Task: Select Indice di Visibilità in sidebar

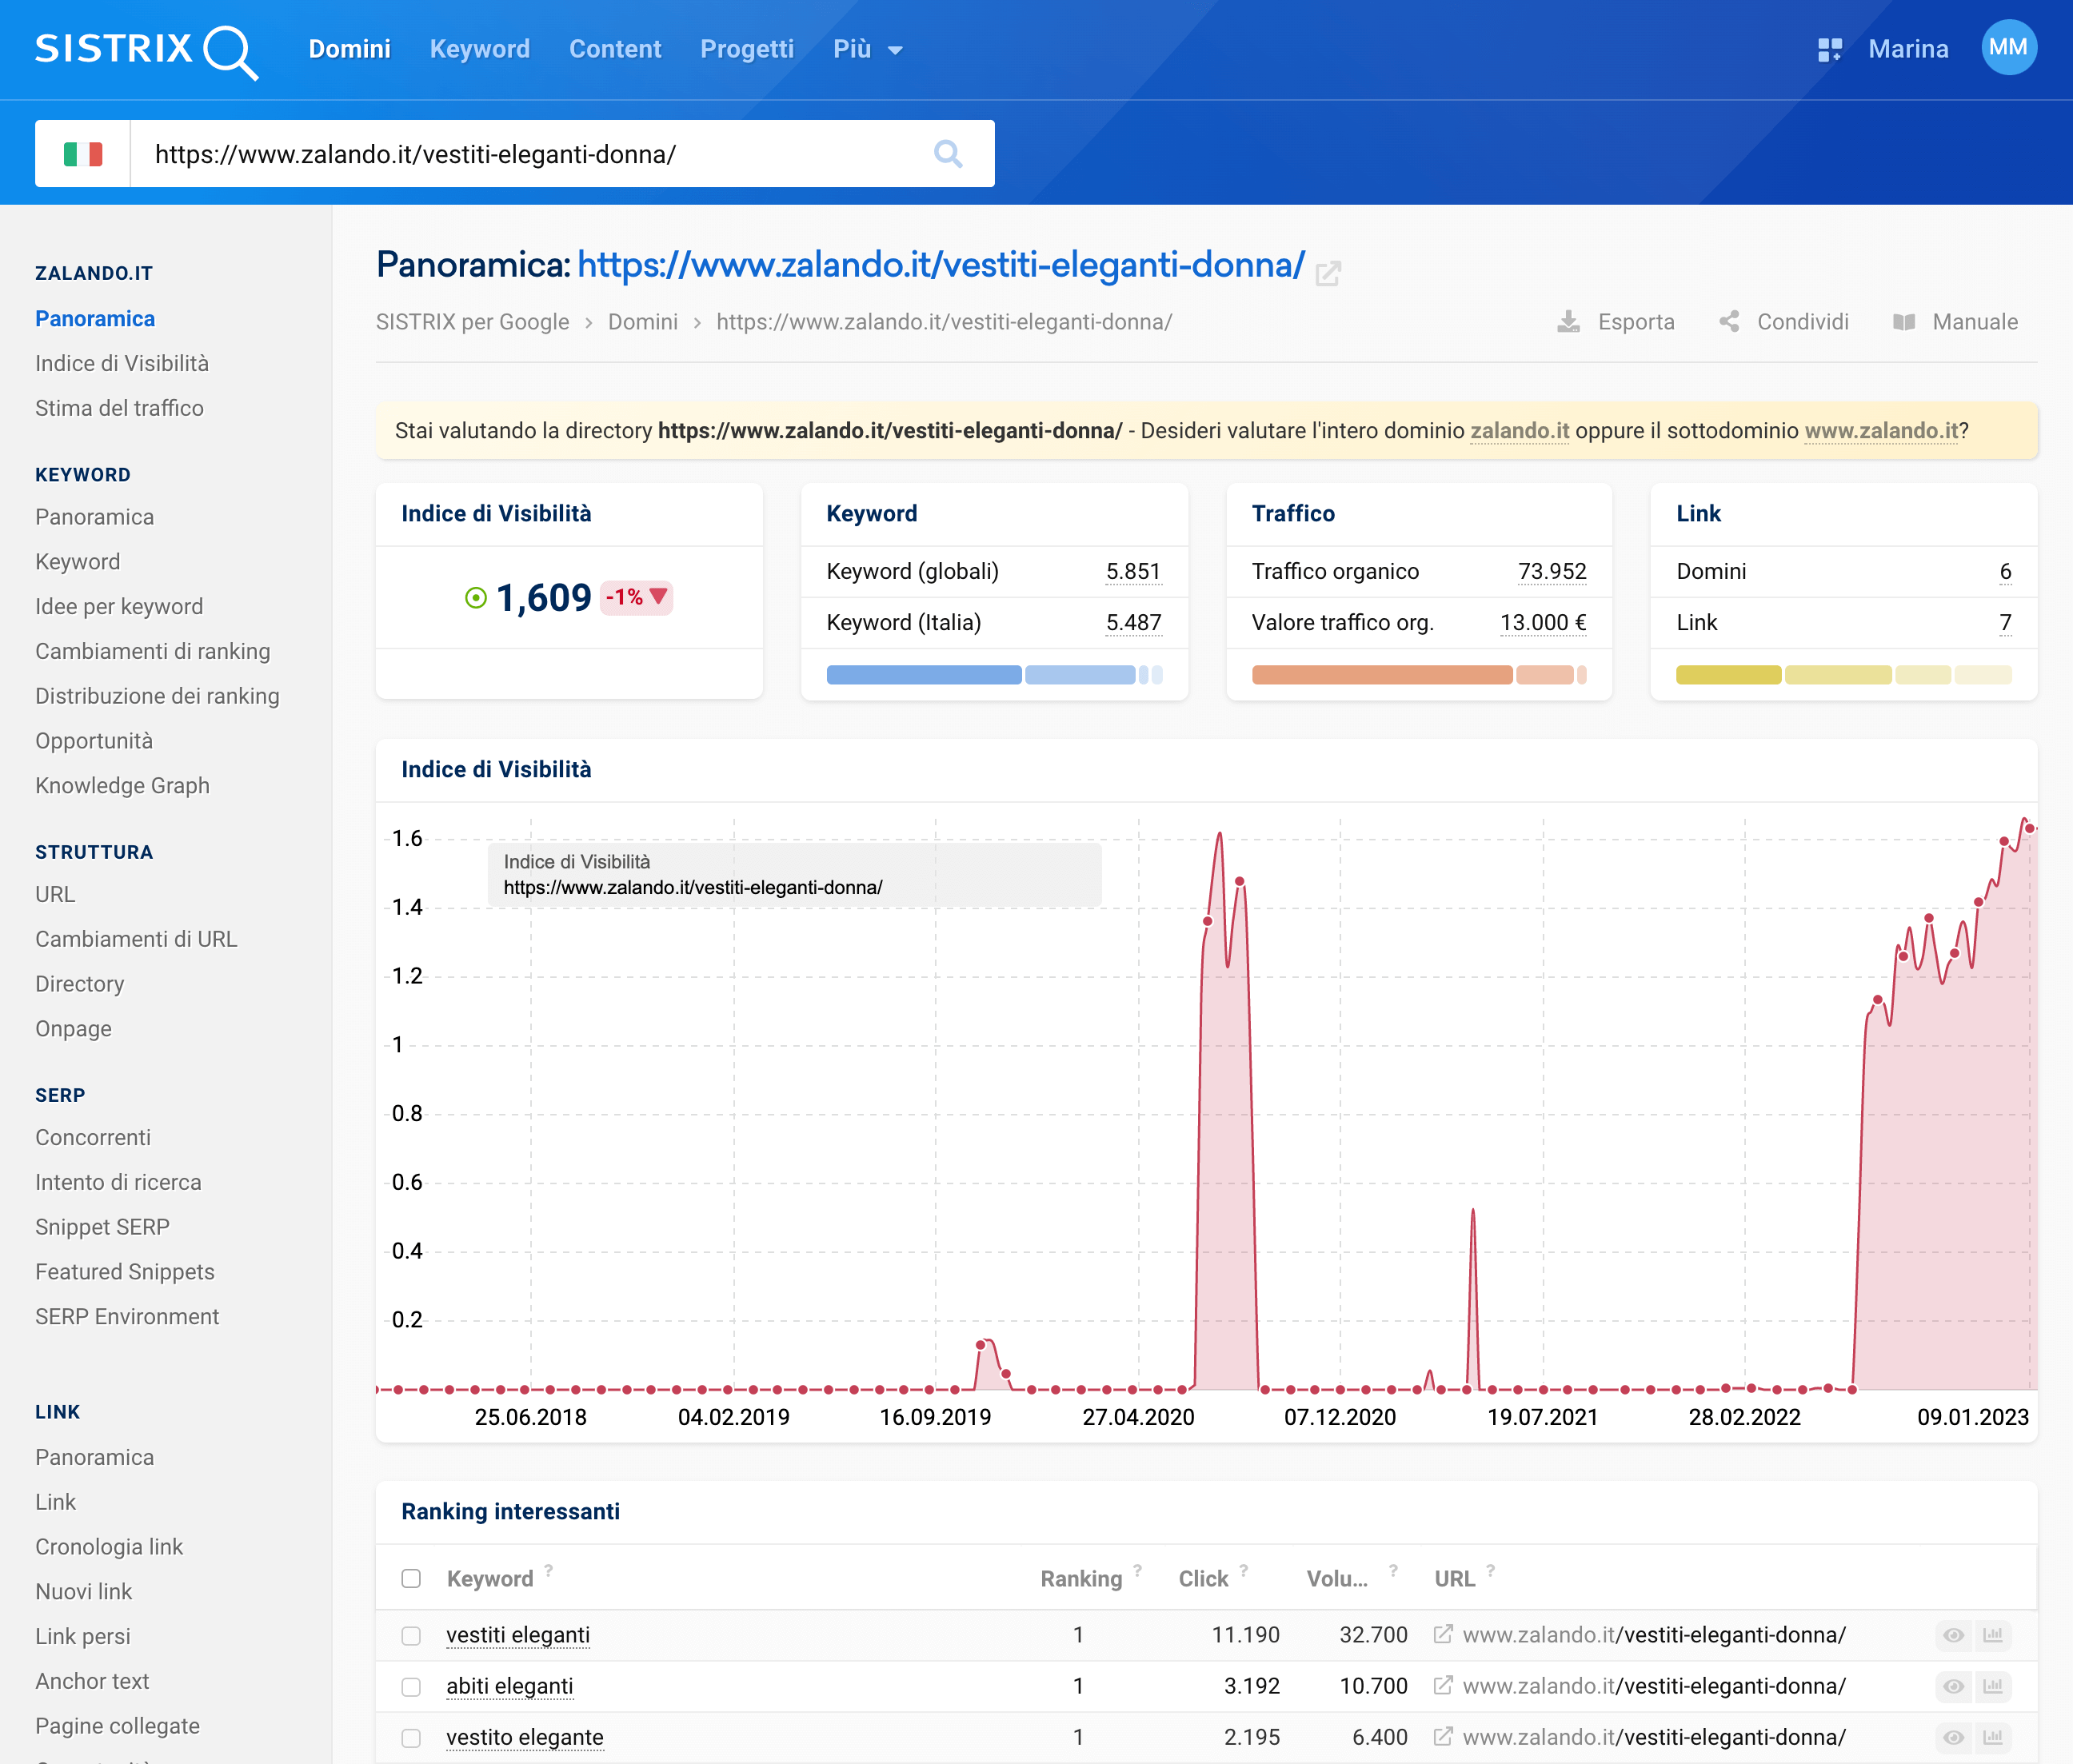Action: (x=122, y=363)
